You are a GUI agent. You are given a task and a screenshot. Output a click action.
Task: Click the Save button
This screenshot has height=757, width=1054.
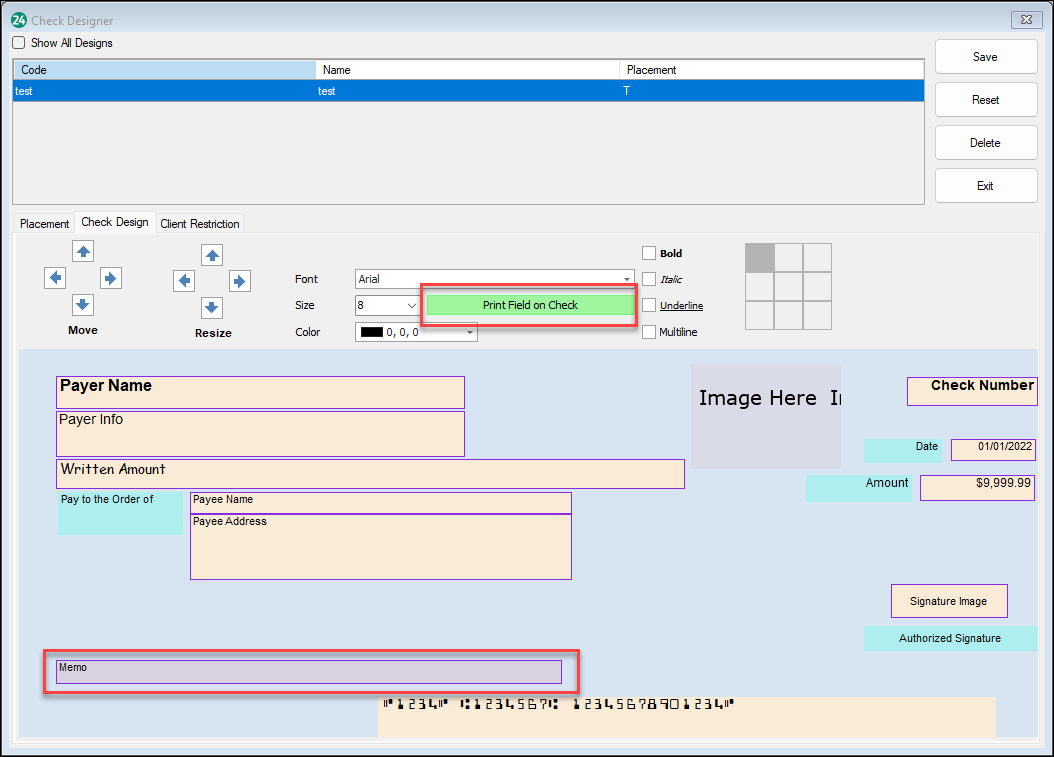click(x=986, y=56)
